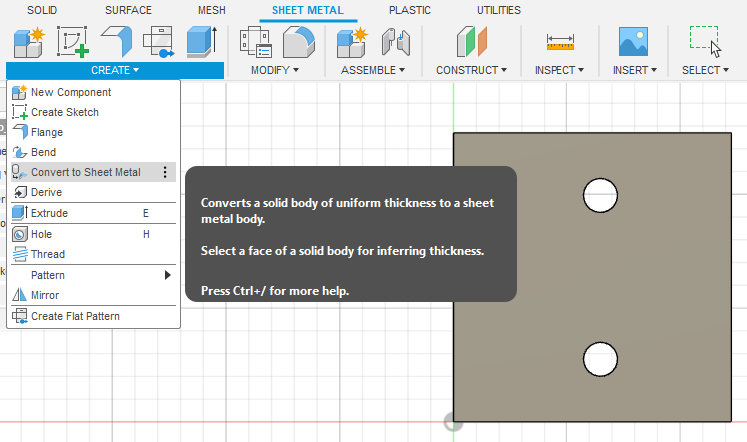Click the Select tool dashed-box icon

tap(705, 41)
